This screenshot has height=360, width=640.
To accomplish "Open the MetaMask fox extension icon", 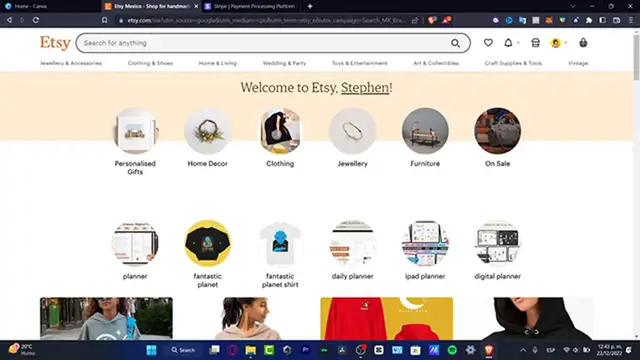I will [549, 20].
